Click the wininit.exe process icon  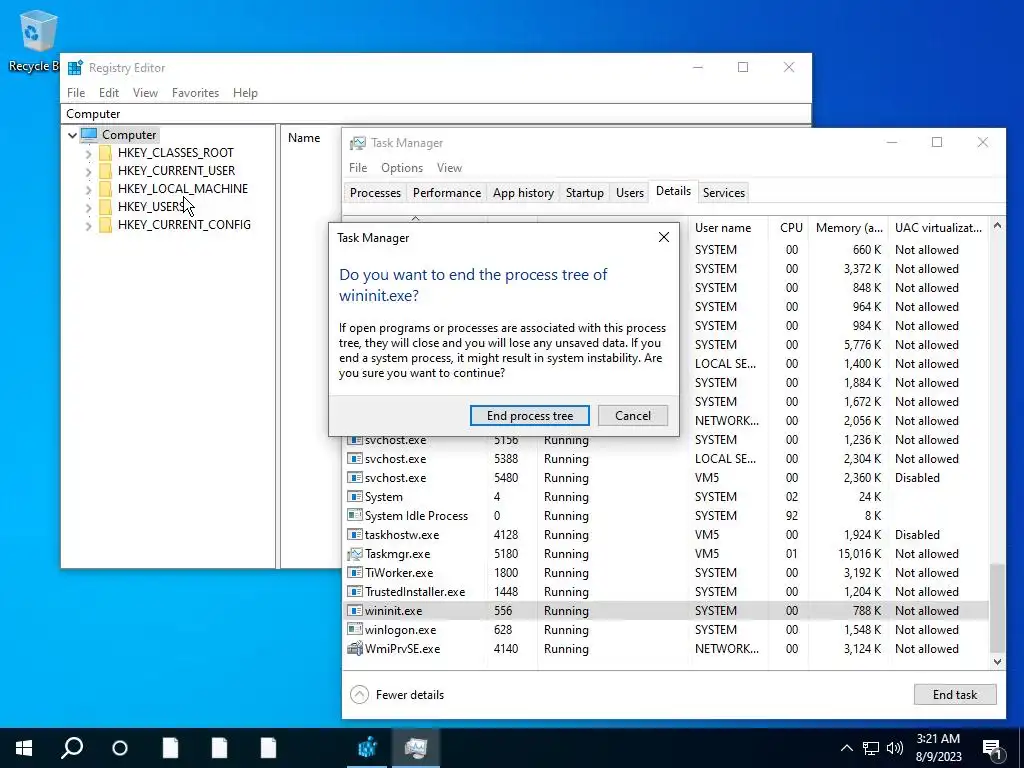[x=355, y=611]
